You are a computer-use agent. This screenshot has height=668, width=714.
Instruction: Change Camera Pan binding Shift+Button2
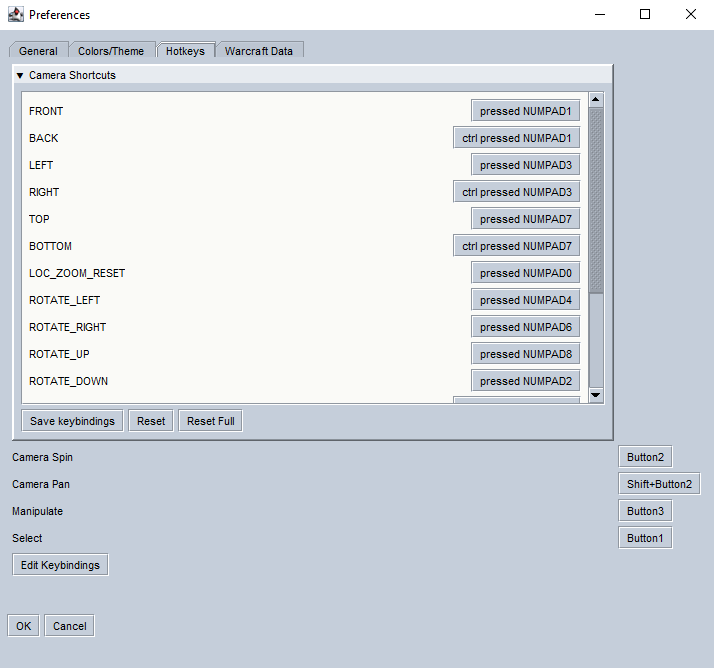(659, 484)
